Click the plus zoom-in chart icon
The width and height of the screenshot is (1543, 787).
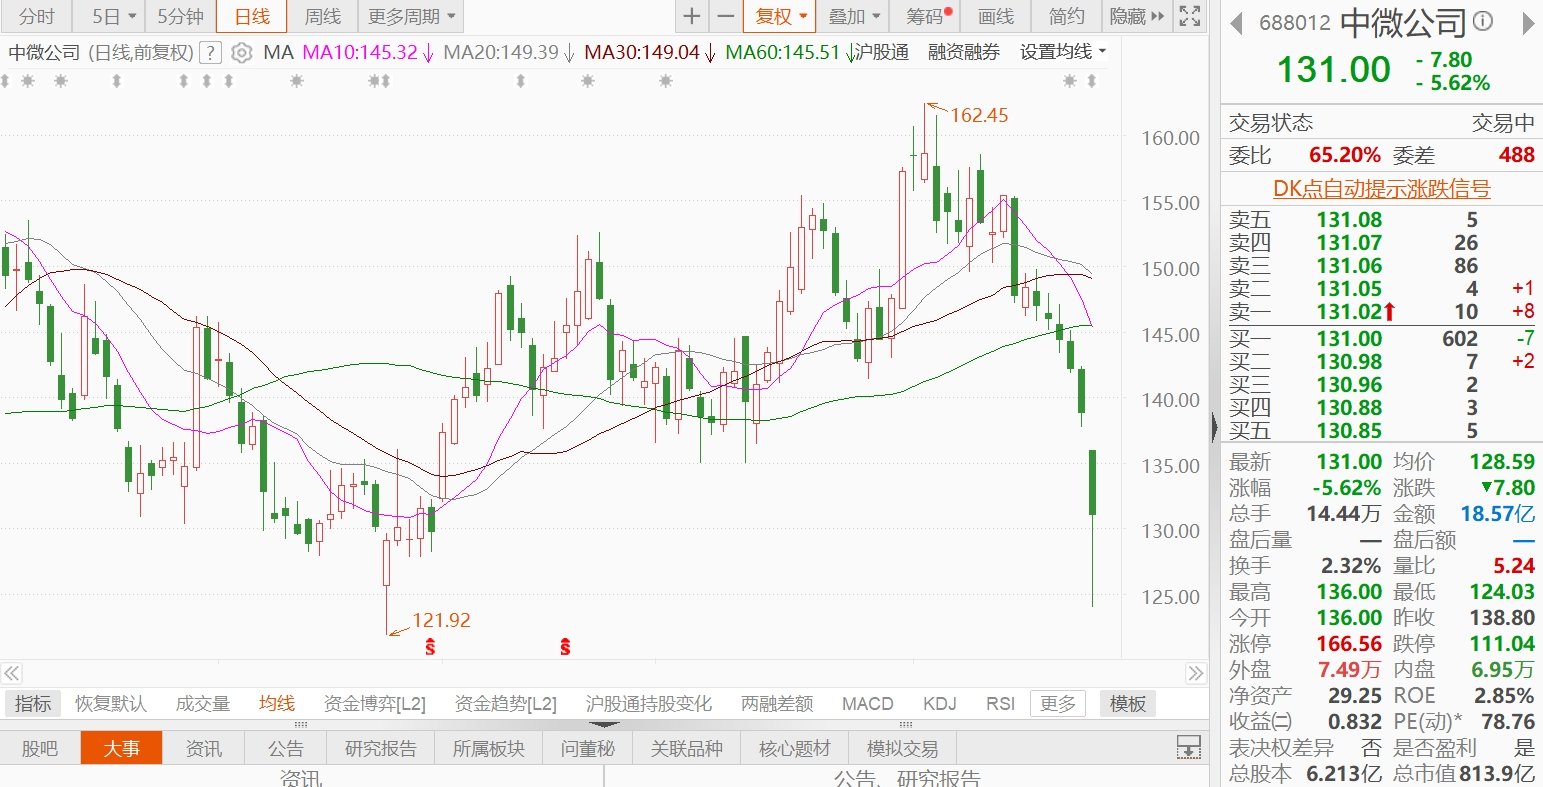coord(691,16)
